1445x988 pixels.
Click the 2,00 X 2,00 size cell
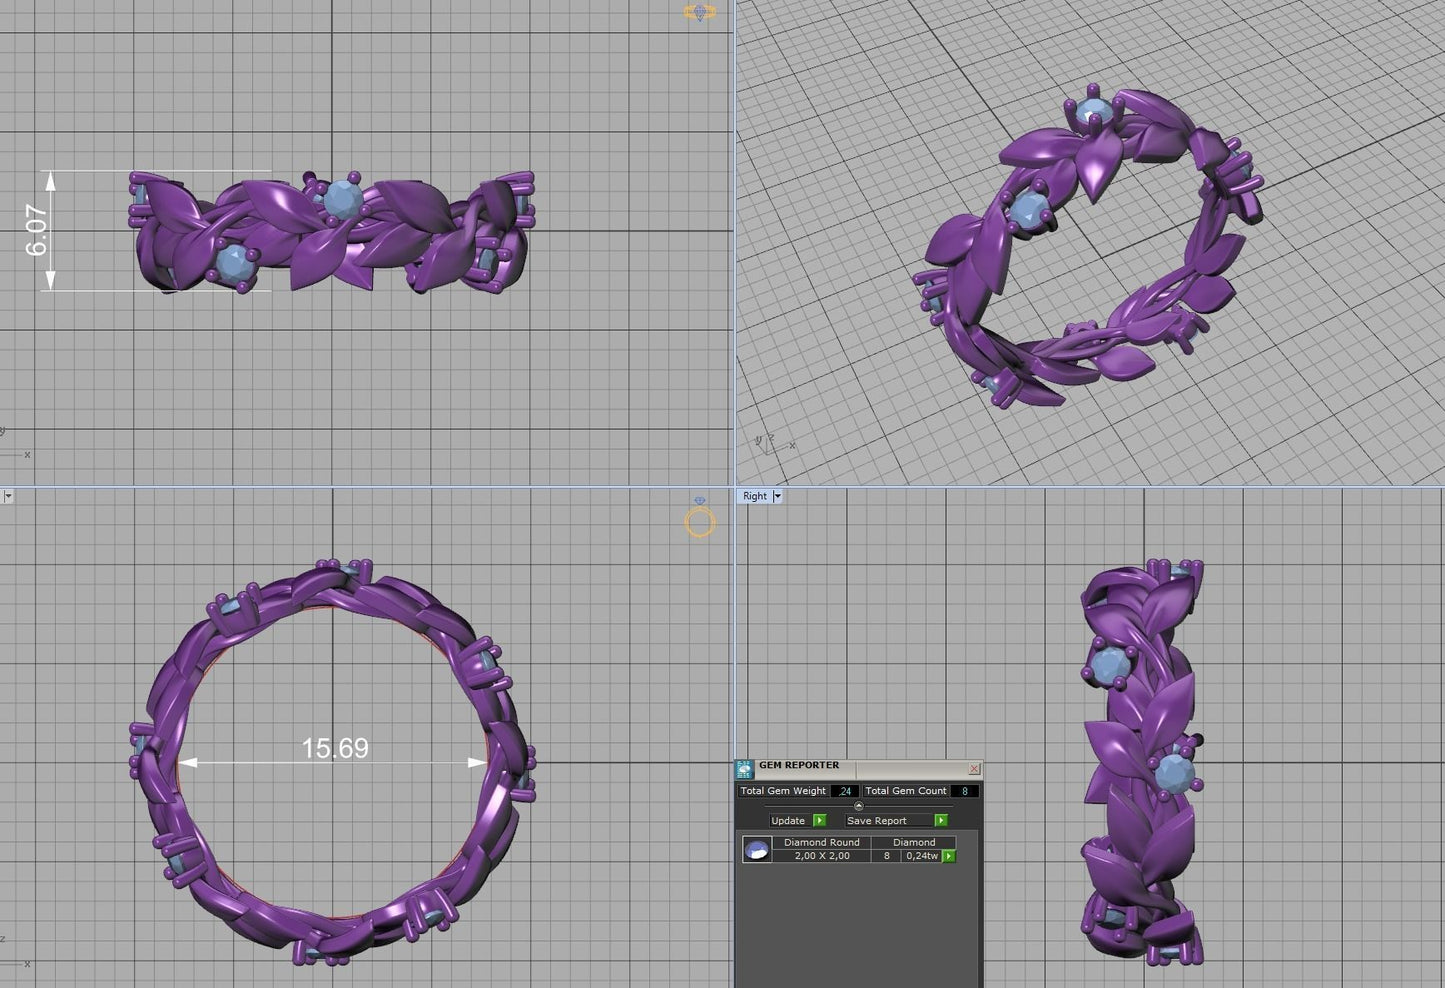pyautogui.click(x=822, y=856)
